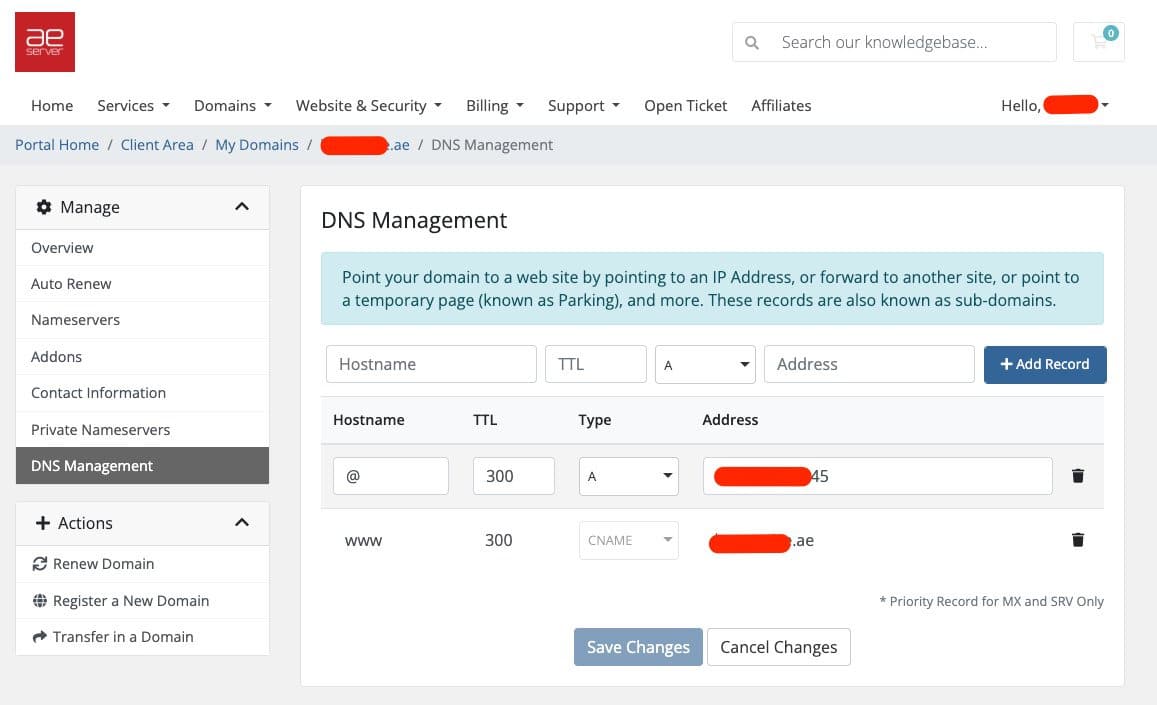This screenshot has height=705, width=1157.
Task: Collapse the Manage sidebar panel chevron
Action: [x=242, y=207]
